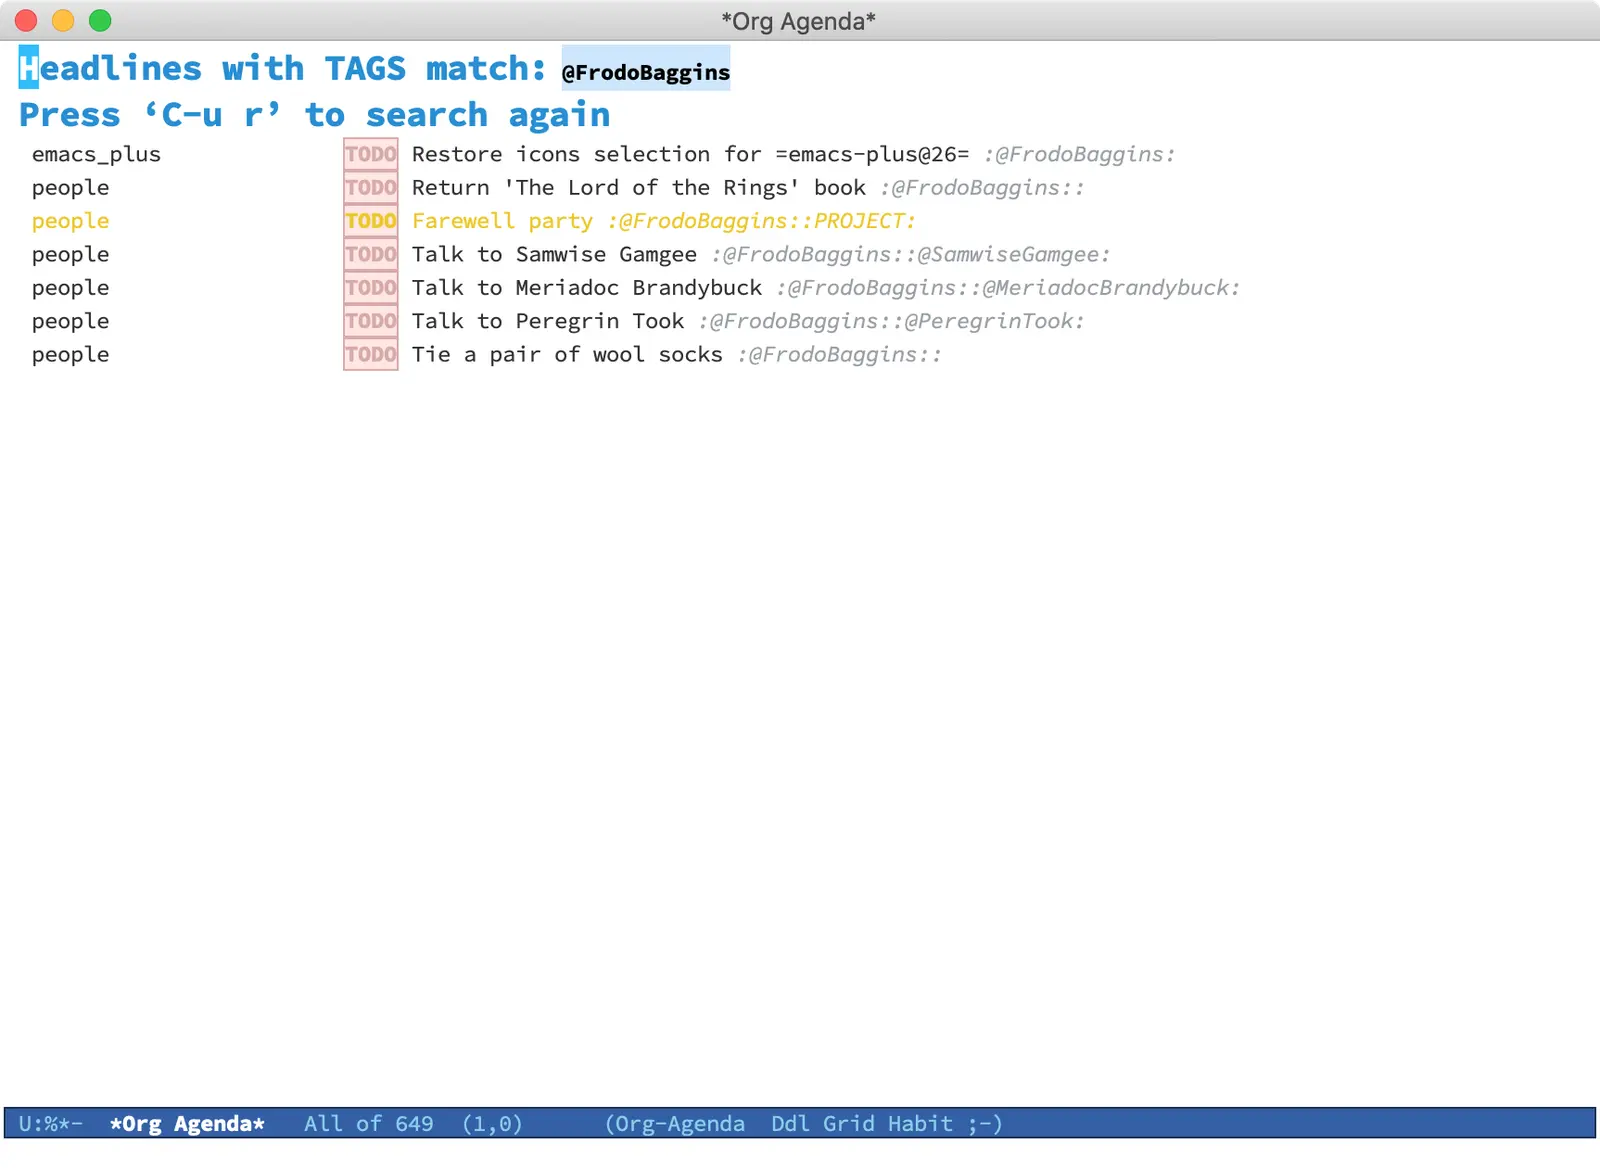This screenshot has height=1170, width=1600.
Task: Click the Org-Agenda major mode indicator
Action: [678, 1124]
